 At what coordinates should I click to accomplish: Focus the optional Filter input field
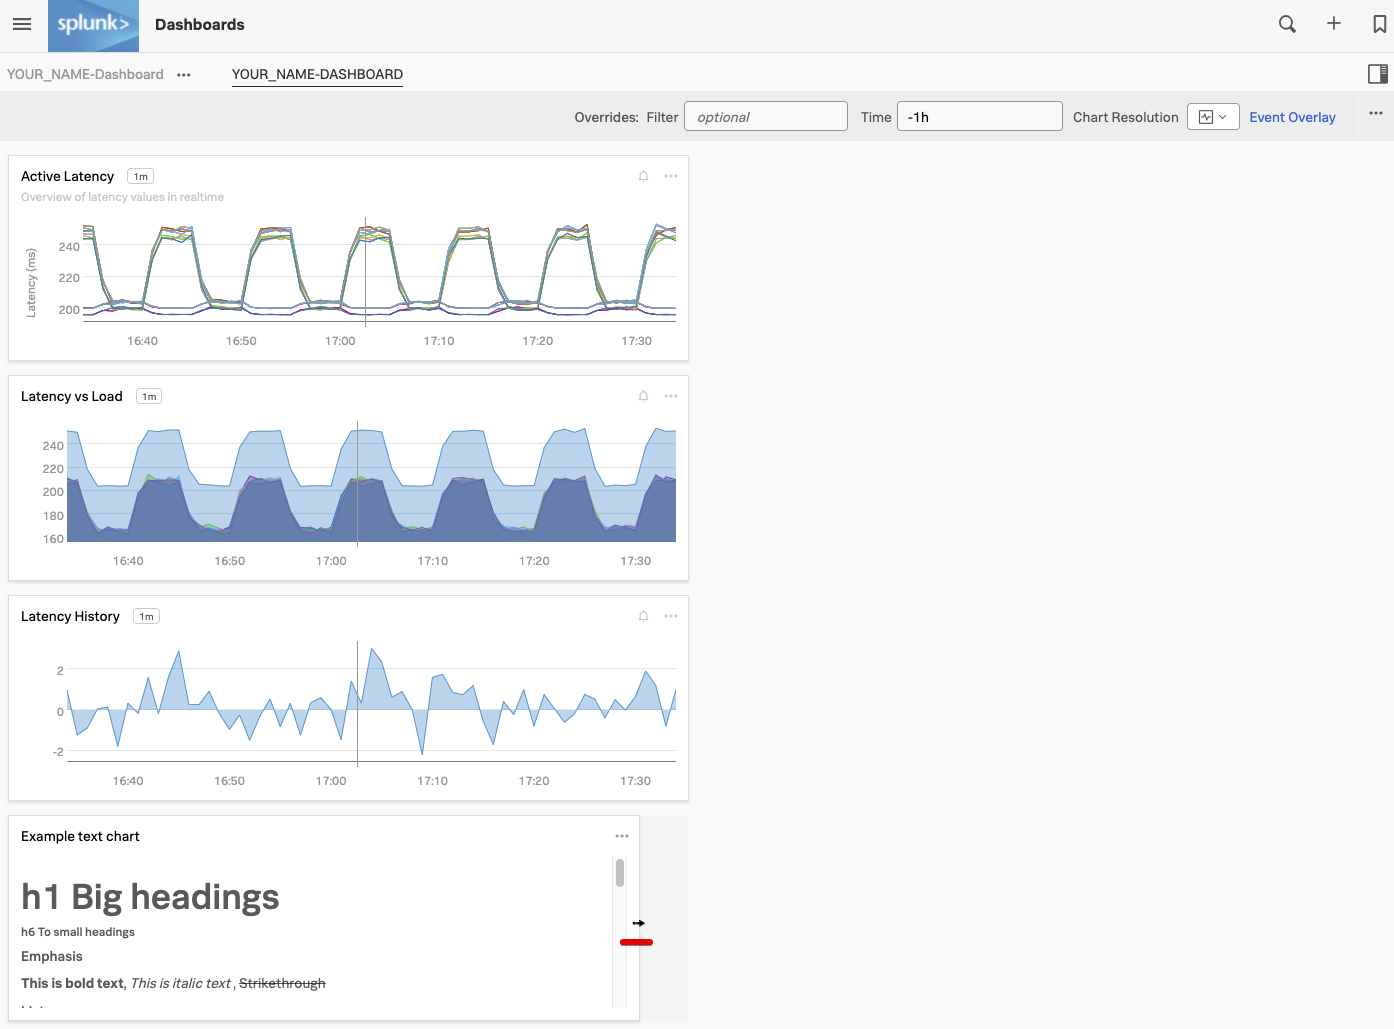(766, 116)
